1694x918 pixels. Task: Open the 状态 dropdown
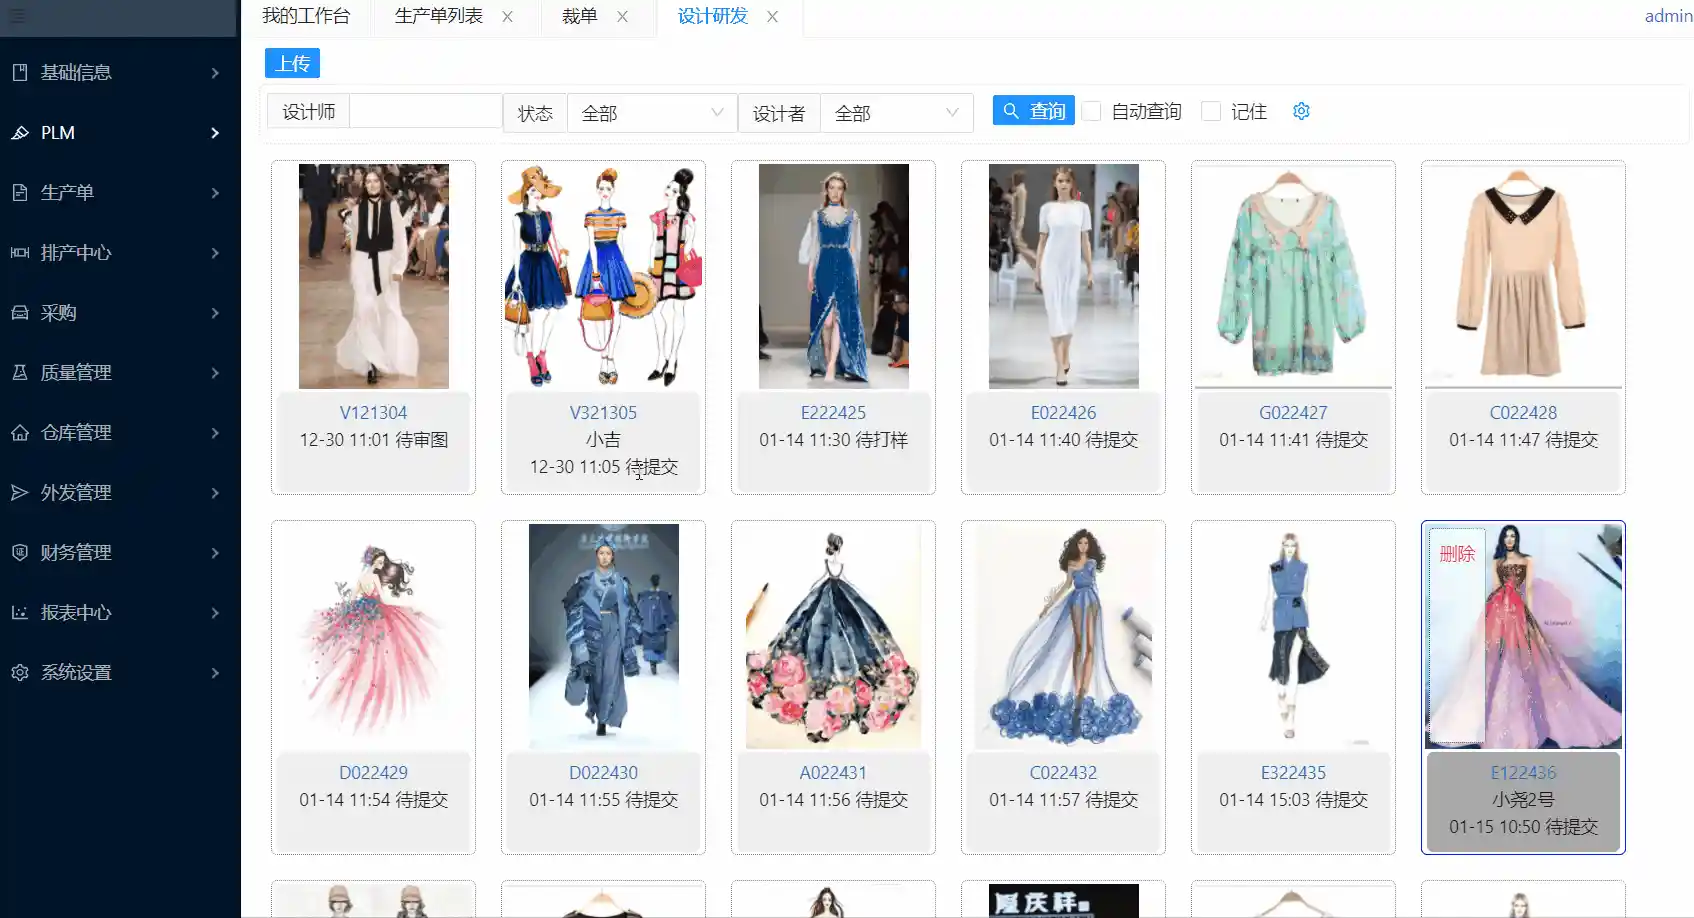[652, 113]
